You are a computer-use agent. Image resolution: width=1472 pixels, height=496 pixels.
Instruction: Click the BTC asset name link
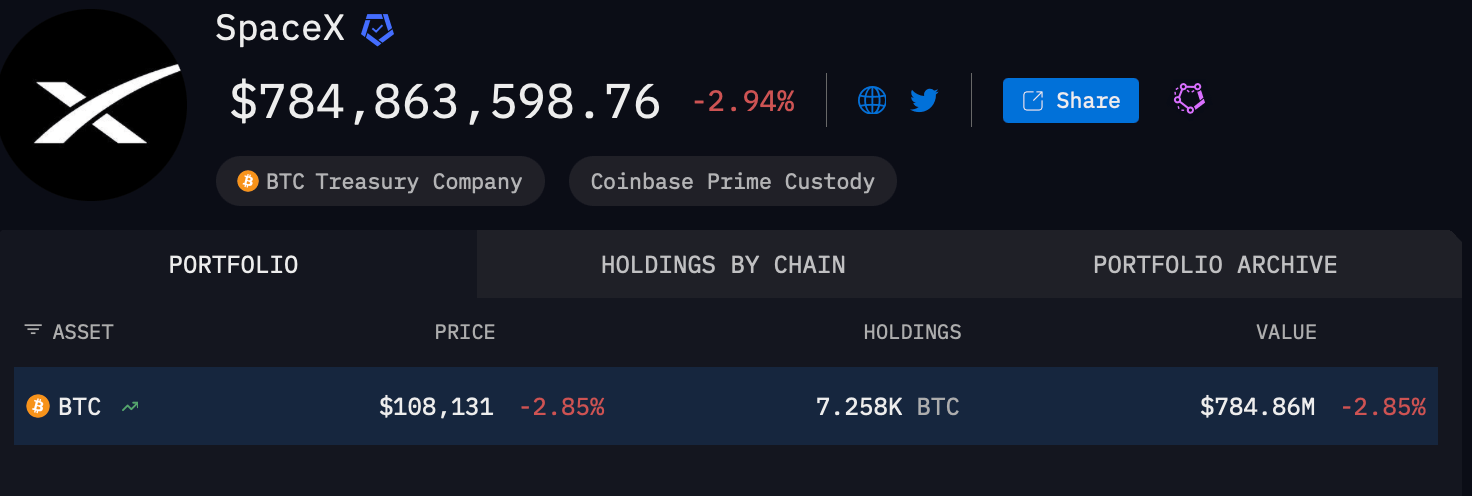79,407
